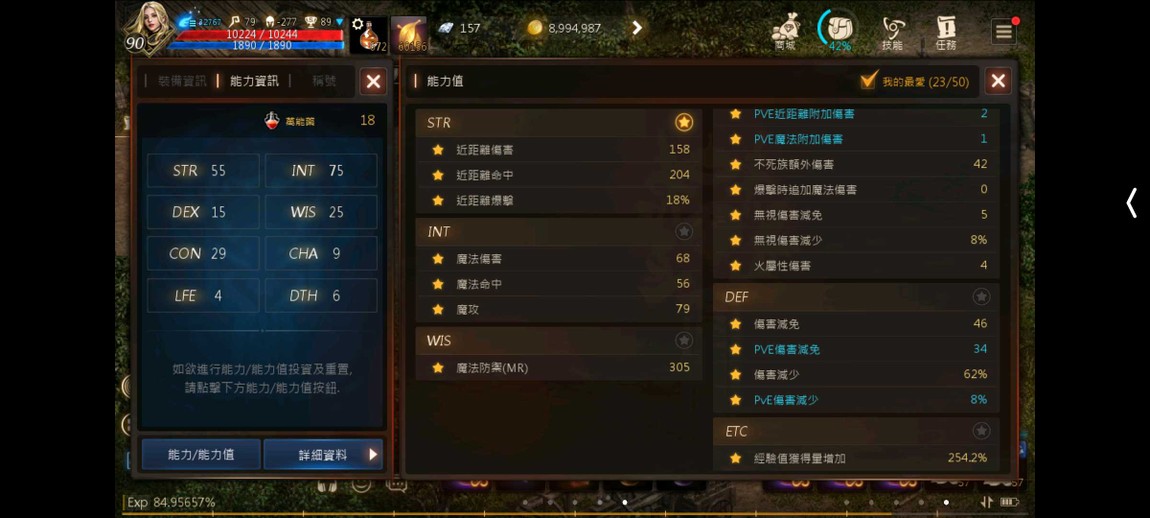
Task: Open the hamburger main menu icon
Action: 1003,32
